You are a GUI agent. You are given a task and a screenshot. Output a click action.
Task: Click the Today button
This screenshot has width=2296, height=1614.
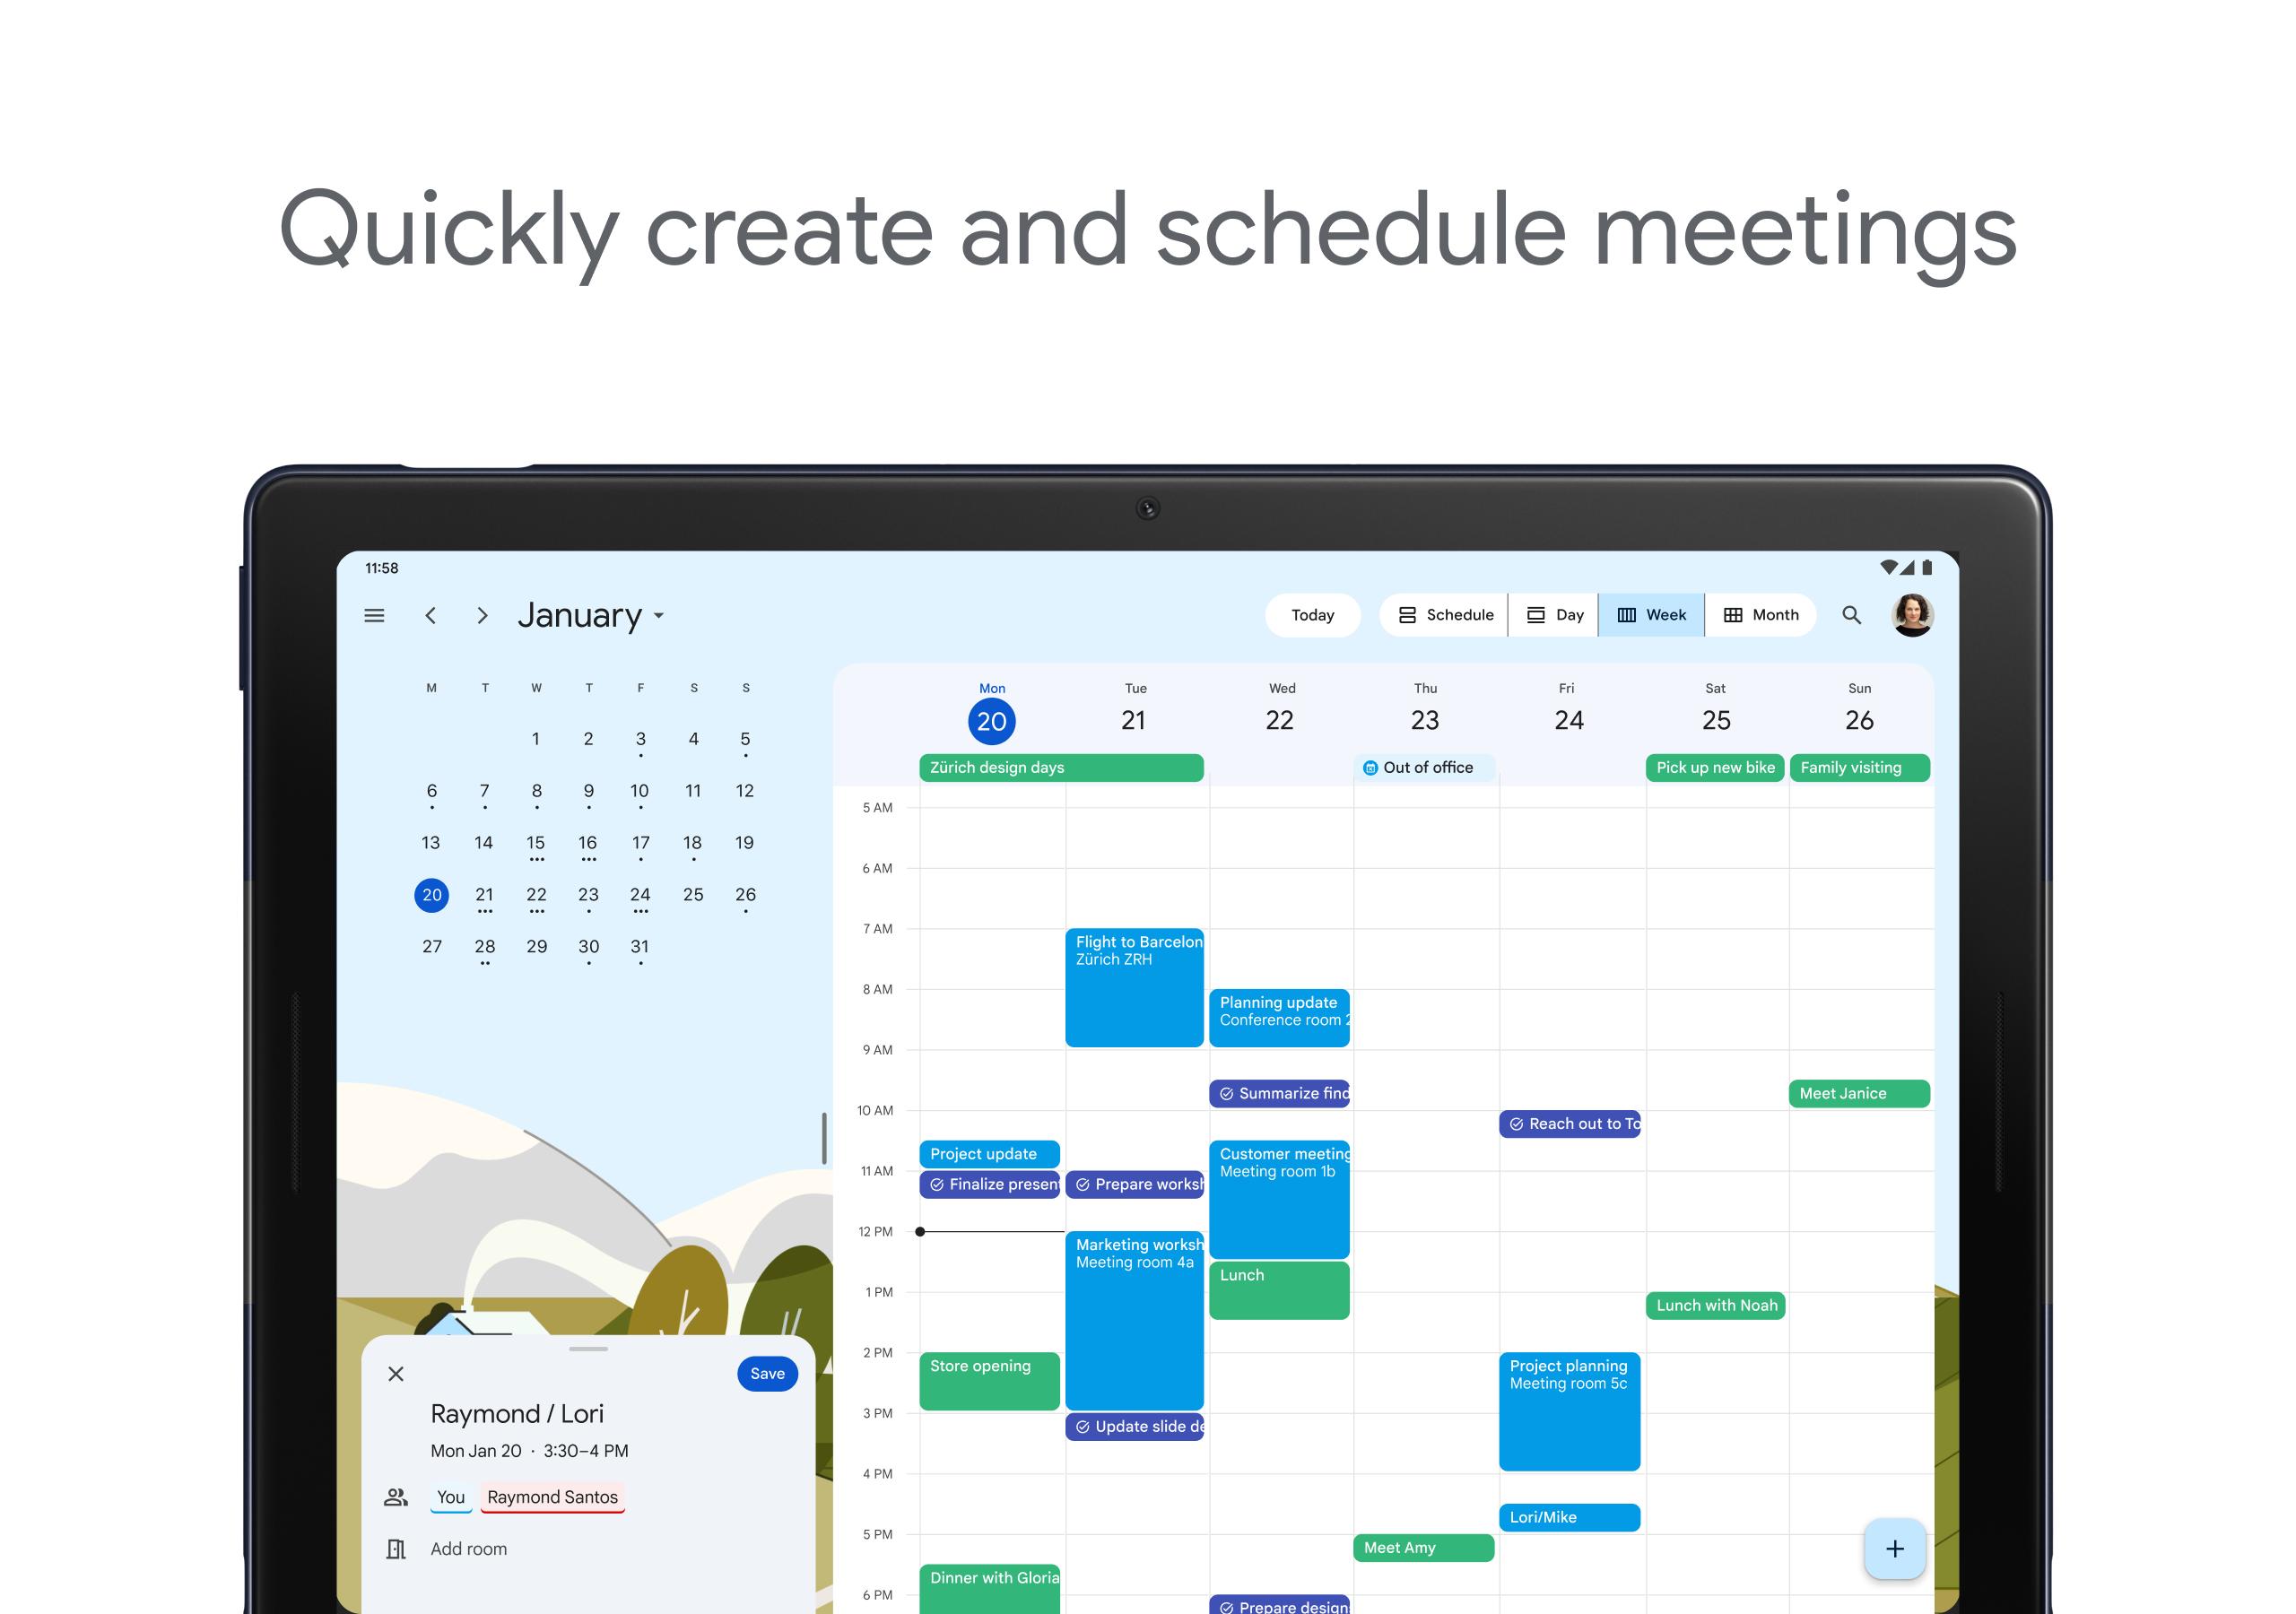coord(1312,615)
